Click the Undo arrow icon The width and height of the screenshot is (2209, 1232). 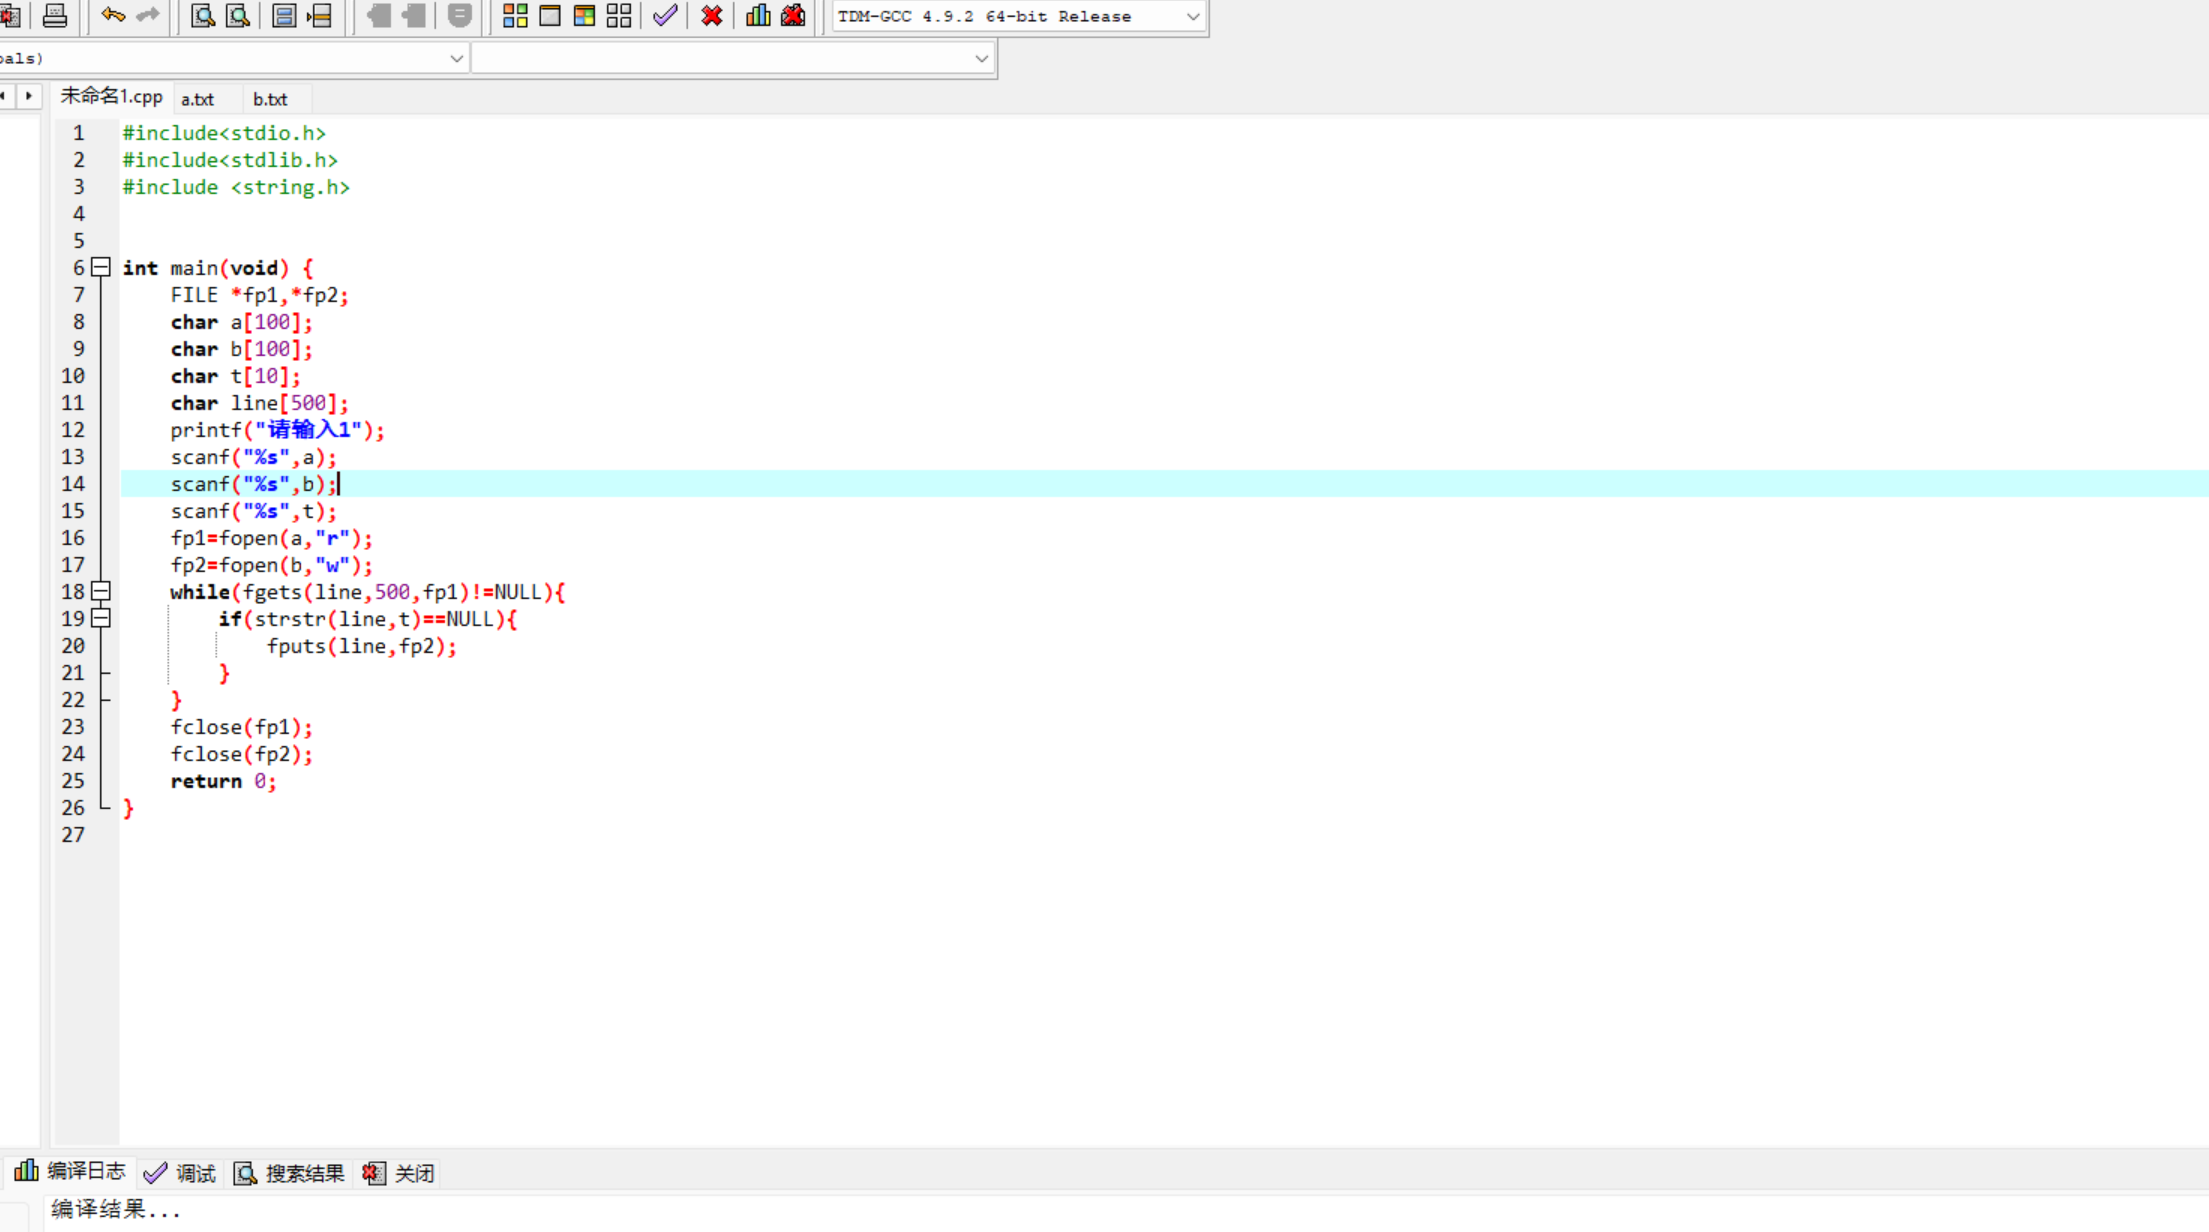coord(113,15)
